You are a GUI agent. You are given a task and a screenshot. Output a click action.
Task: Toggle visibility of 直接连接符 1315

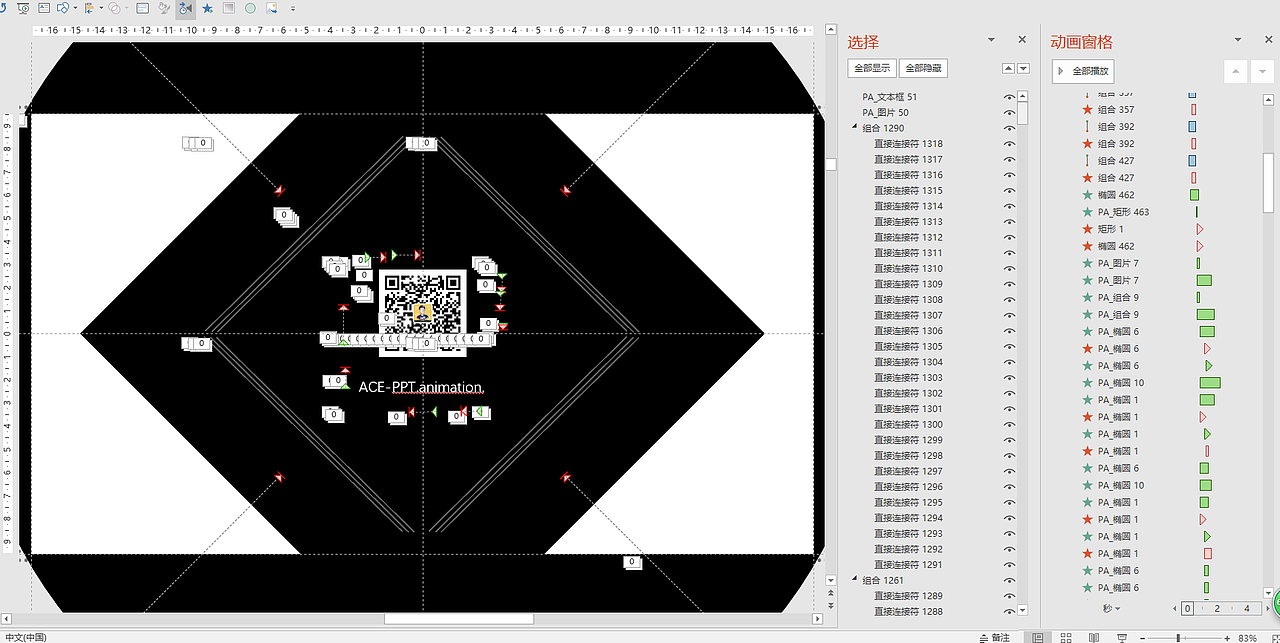(x=1010, y=191)
